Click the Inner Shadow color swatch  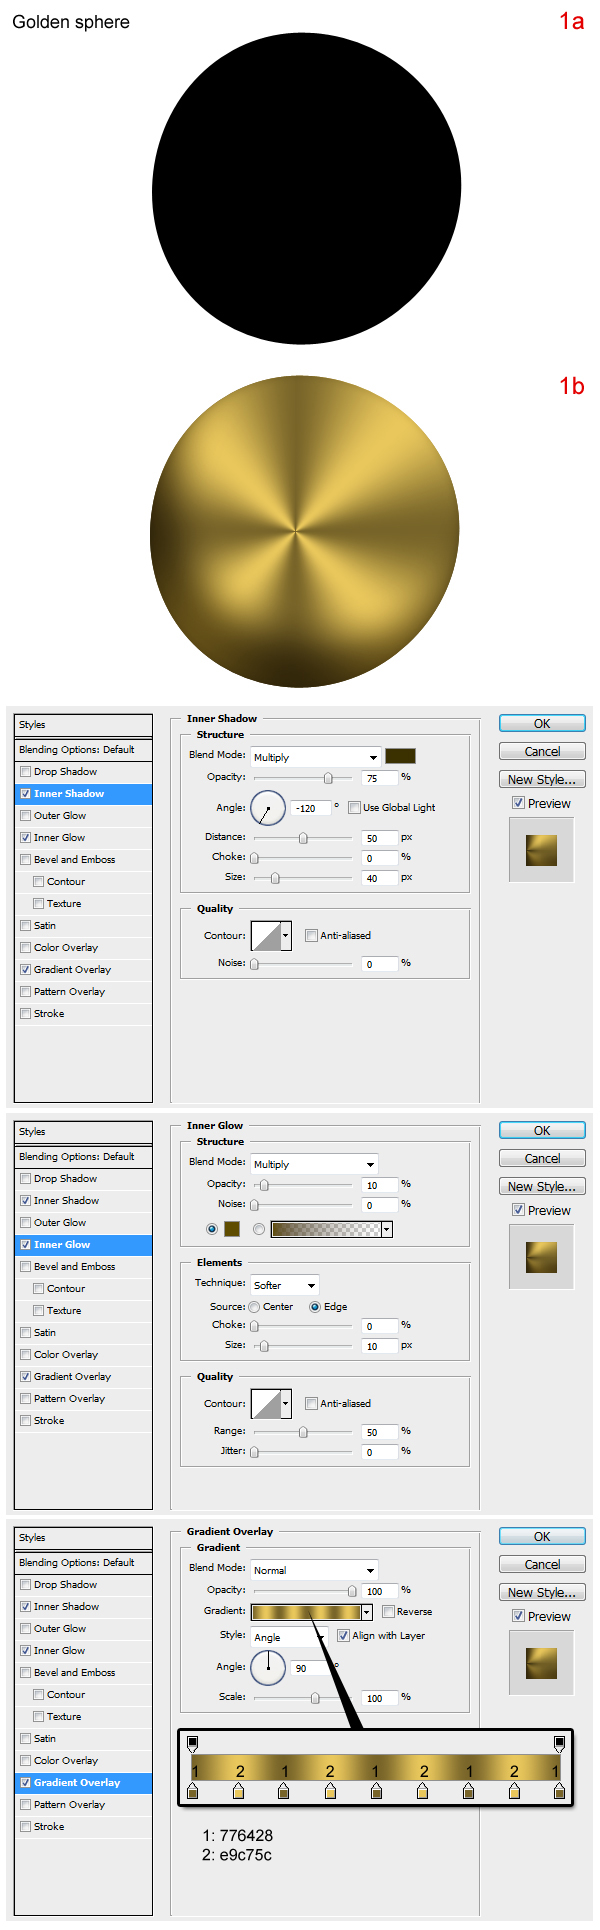[x=400, y=756]
